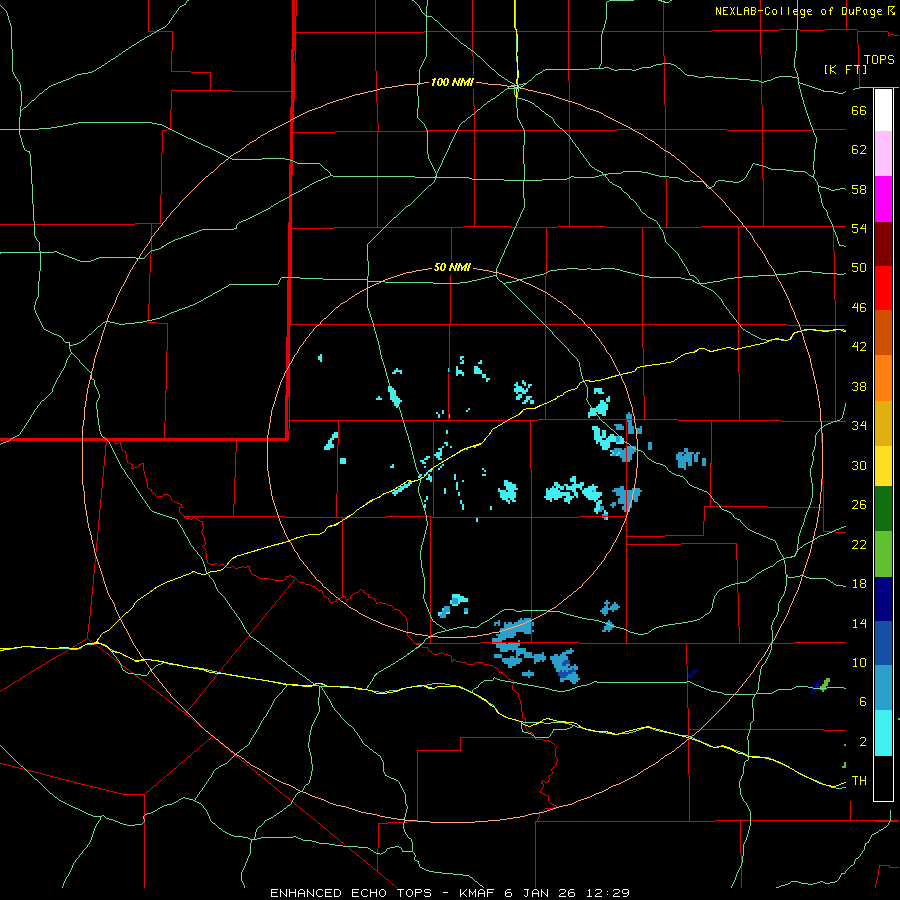The width and height of the screenshot is (900, 900).
Task: Click the magenta 58 K FT legend swatch
Action: 883,199
